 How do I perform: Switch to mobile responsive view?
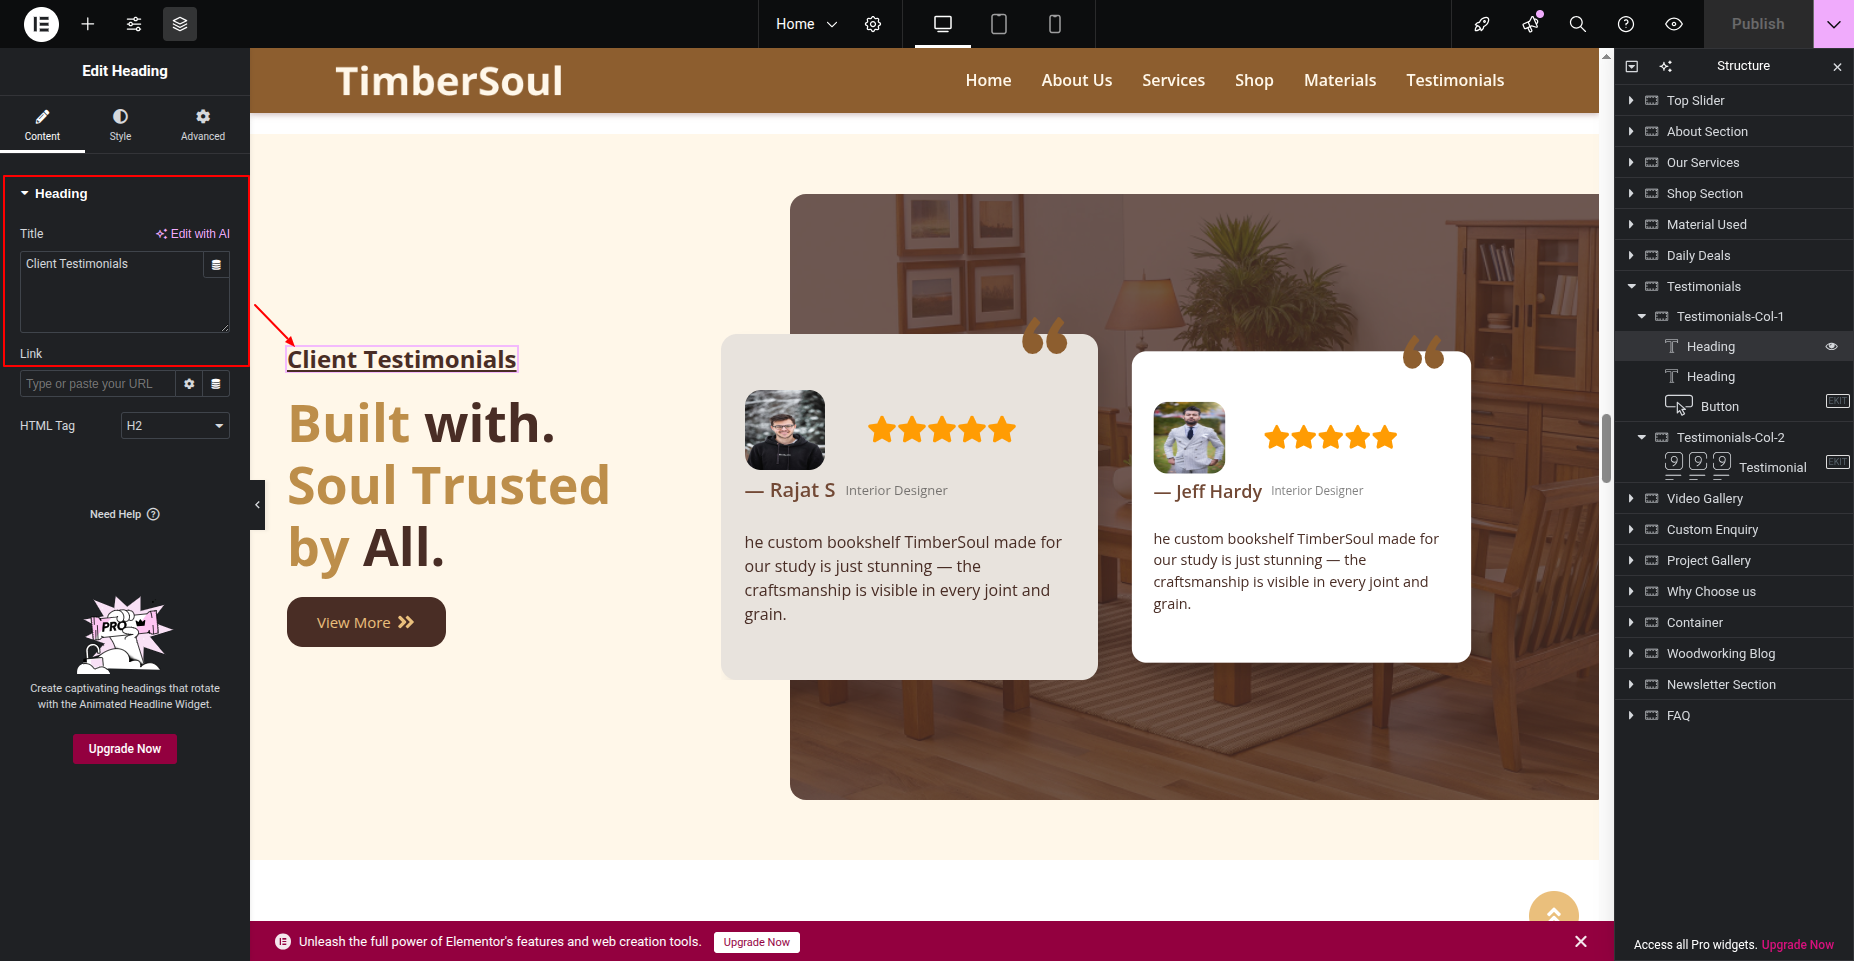click(1054, 24)
